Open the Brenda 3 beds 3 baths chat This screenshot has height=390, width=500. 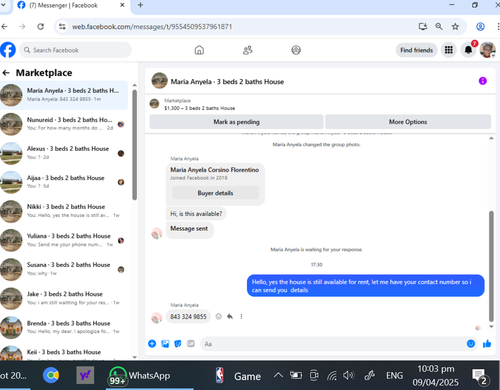tap(64, 327)
